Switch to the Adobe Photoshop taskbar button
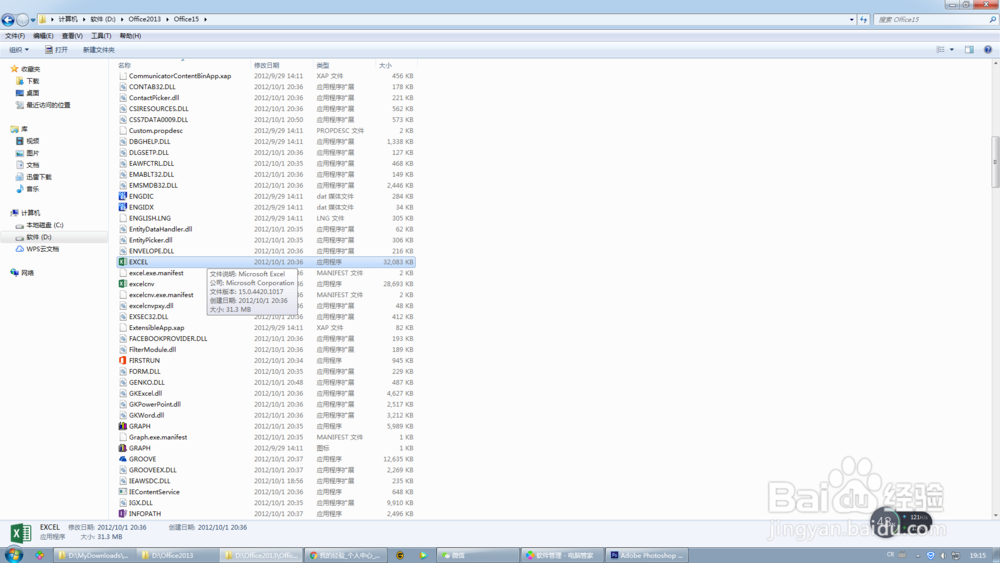Screen dimensions: 1000x563 (647, 555)
